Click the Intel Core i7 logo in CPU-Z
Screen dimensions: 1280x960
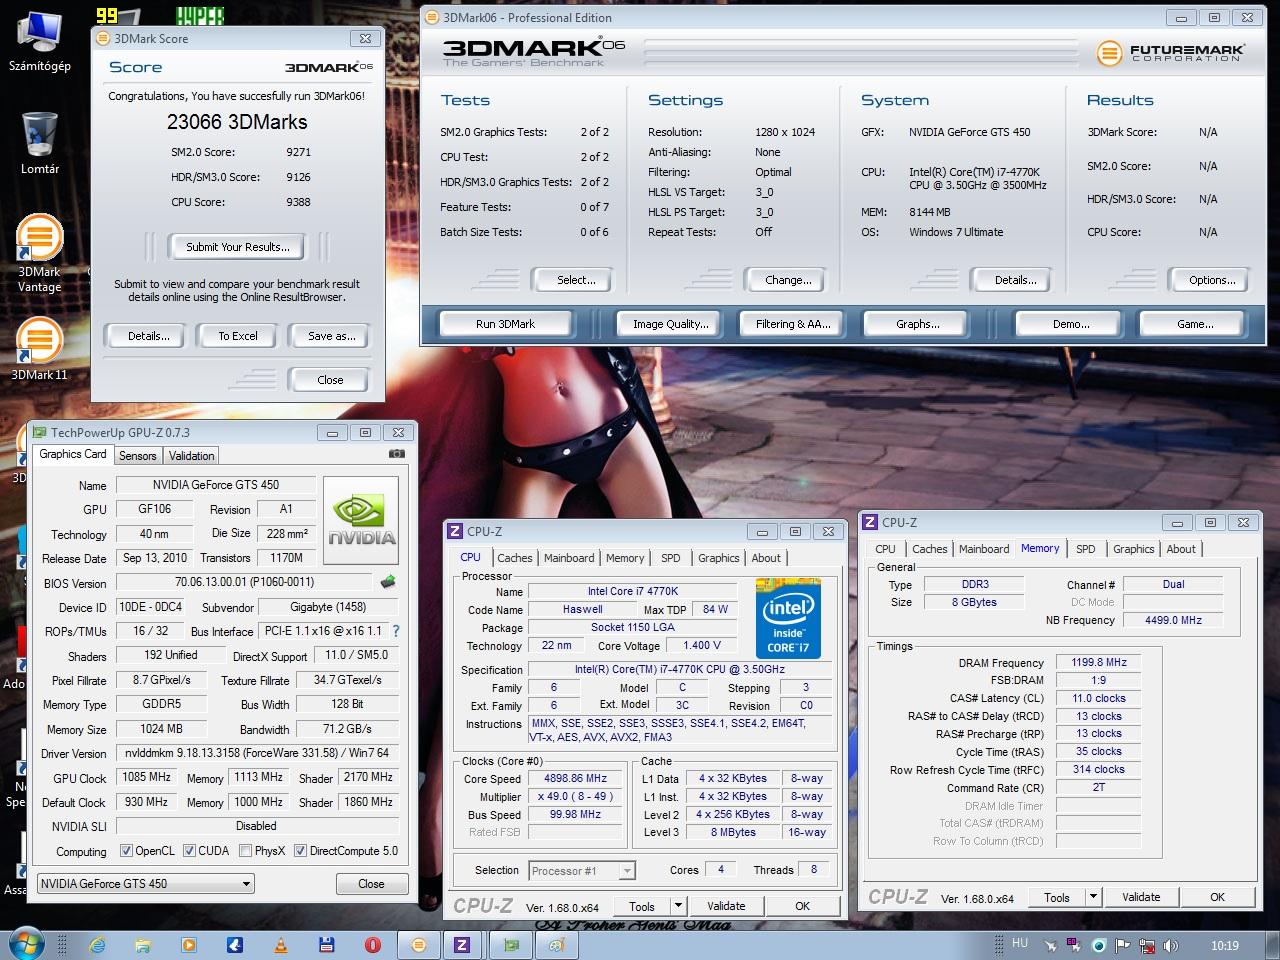click(x=788, y=618)
